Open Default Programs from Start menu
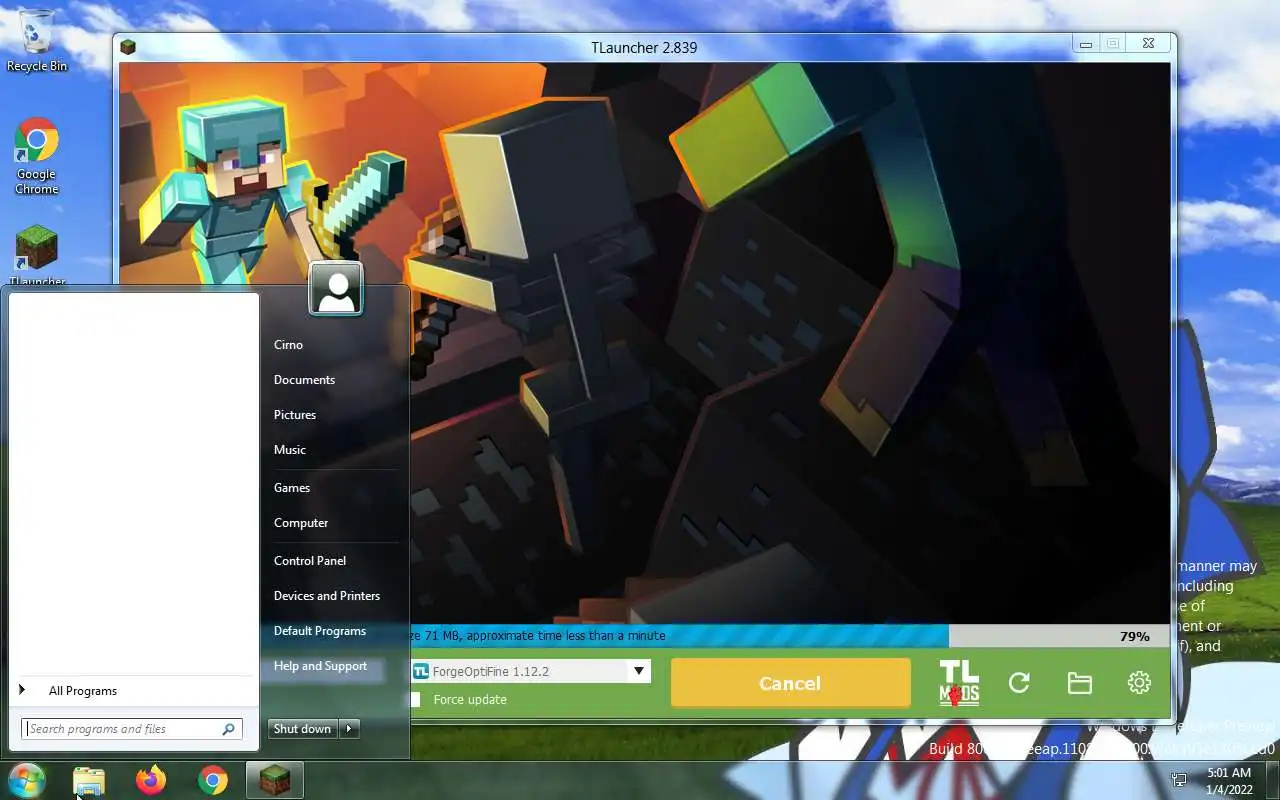Screen dimensions: 1280x800 [320, 630]
